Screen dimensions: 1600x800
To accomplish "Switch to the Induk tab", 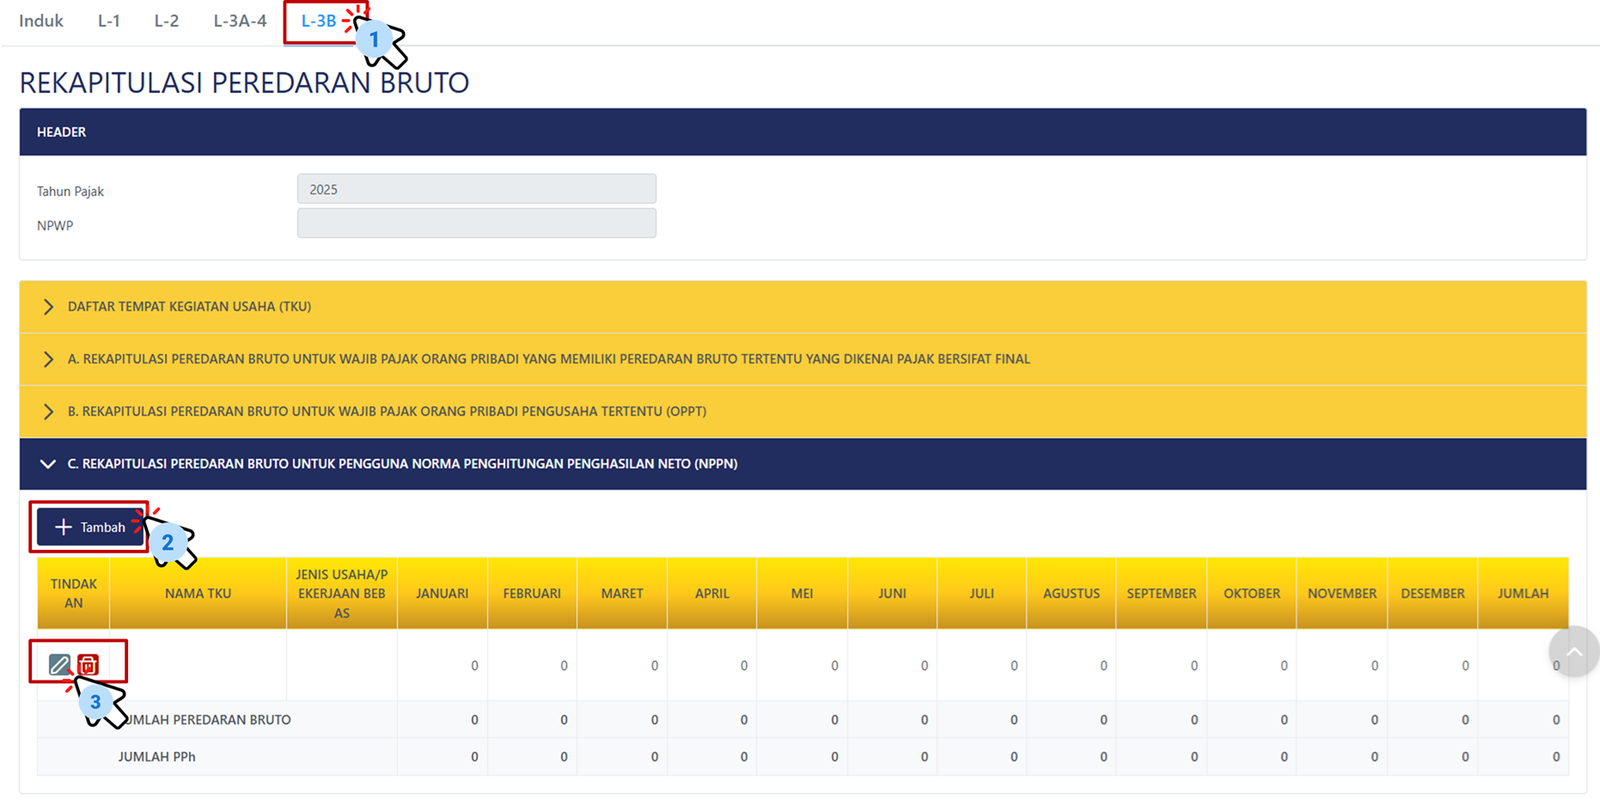I will tap(41, 21).
